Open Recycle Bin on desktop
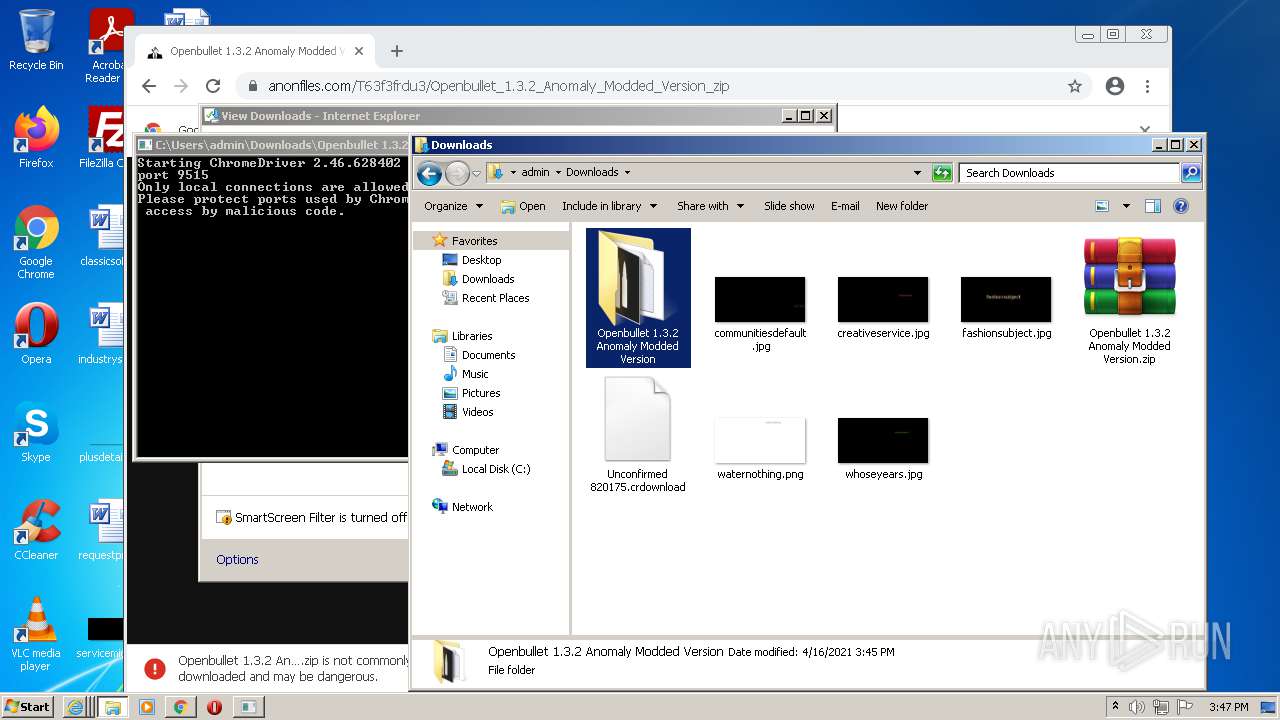This screenshot has height=720, width=1280. pyautogui.click(x=36, y=40)
